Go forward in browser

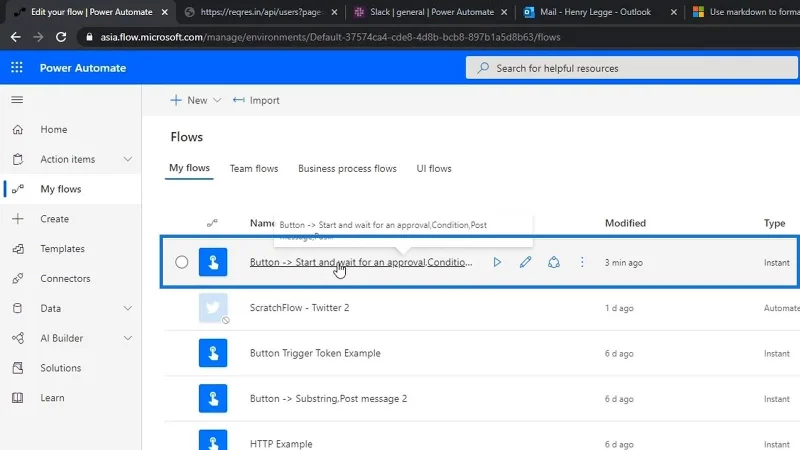coord(38,37)
